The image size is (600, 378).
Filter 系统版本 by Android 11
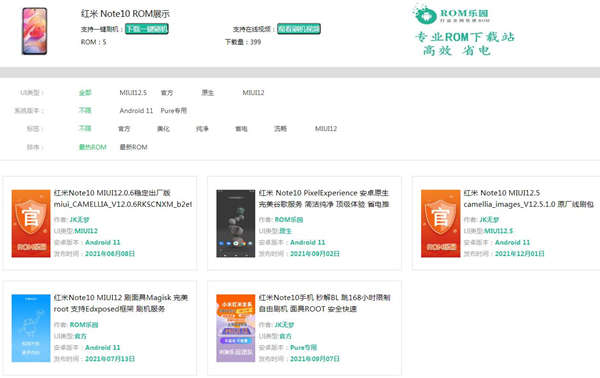(136, 111)
